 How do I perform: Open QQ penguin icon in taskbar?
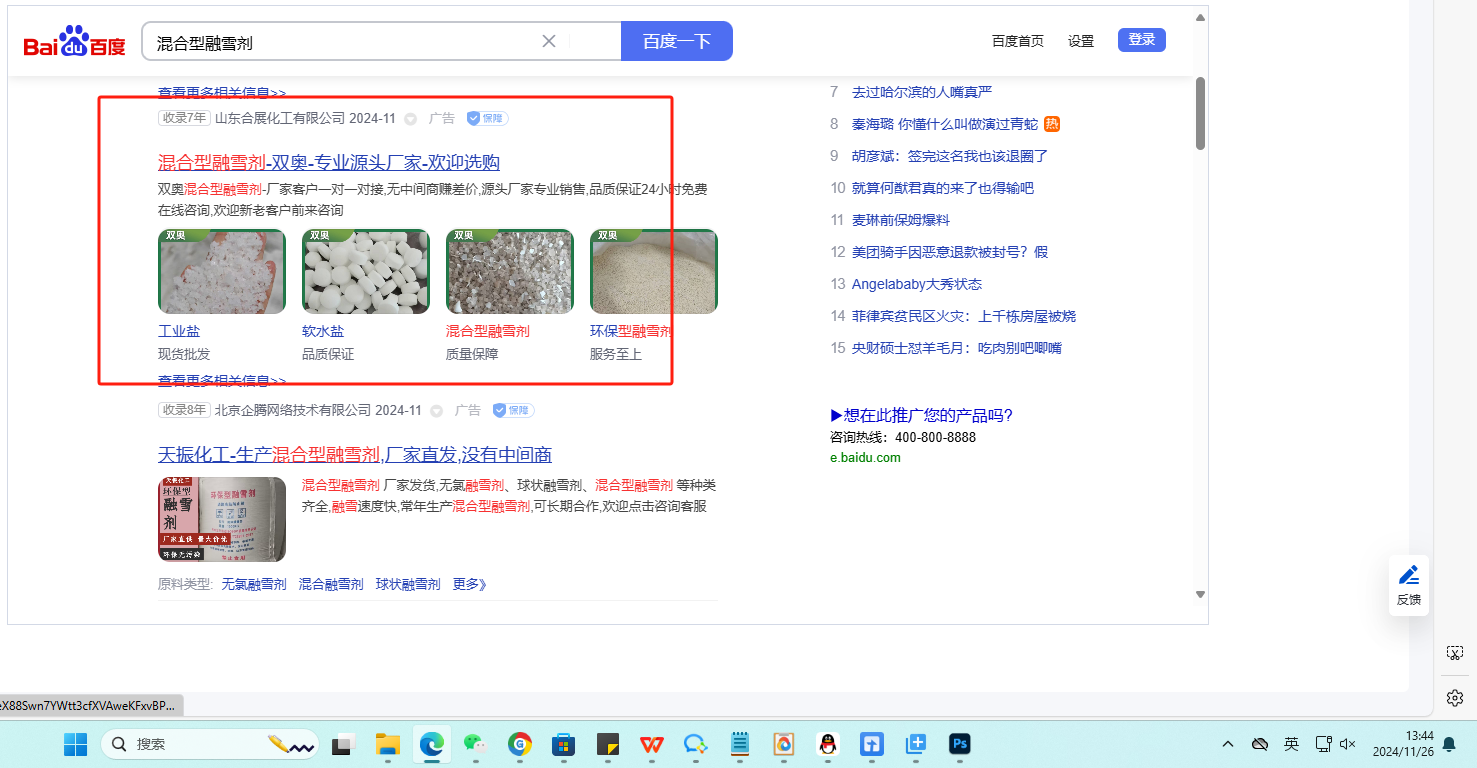pos(827,744)
